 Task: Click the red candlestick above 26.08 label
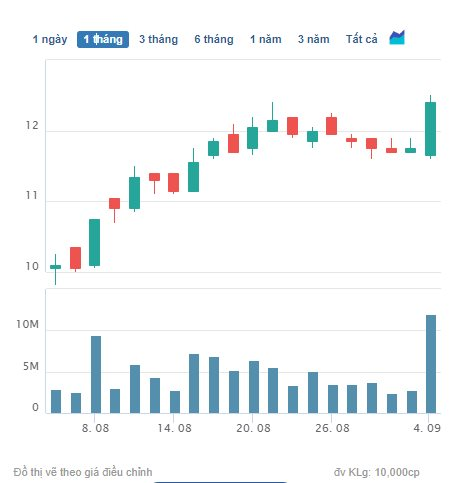point(331,126)
